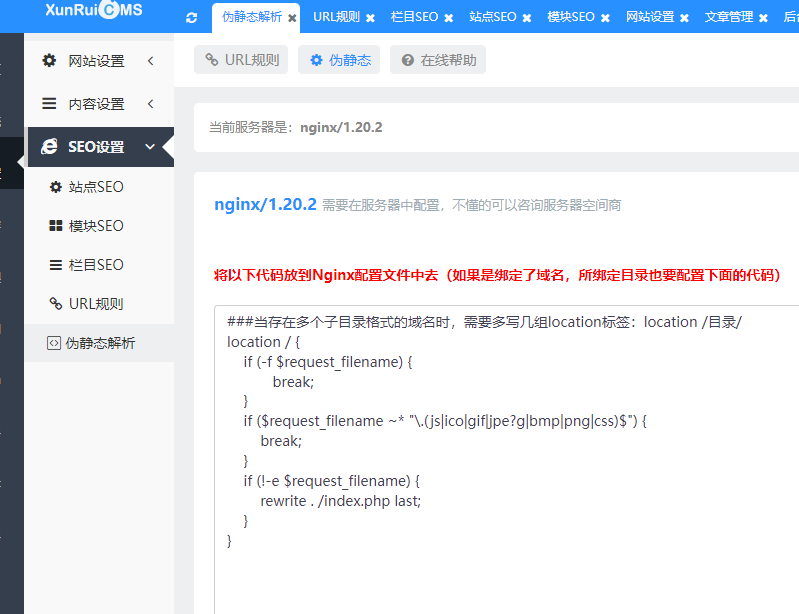Screen dimensions: 799x614
Task: Click the 伪静态 toolbar button
Action: point(339,60)
